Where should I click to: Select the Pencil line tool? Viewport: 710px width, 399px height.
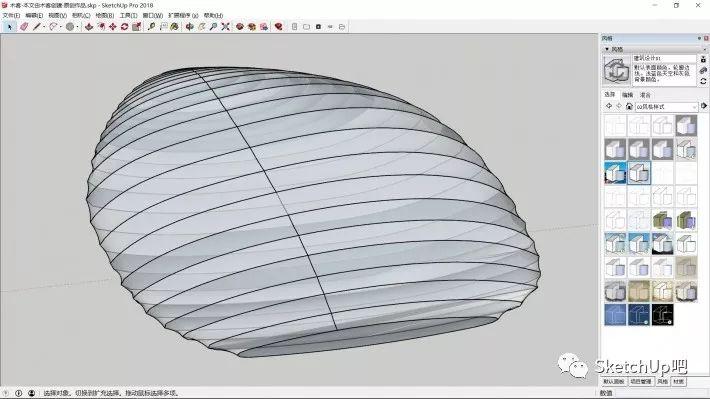point(37,27)
